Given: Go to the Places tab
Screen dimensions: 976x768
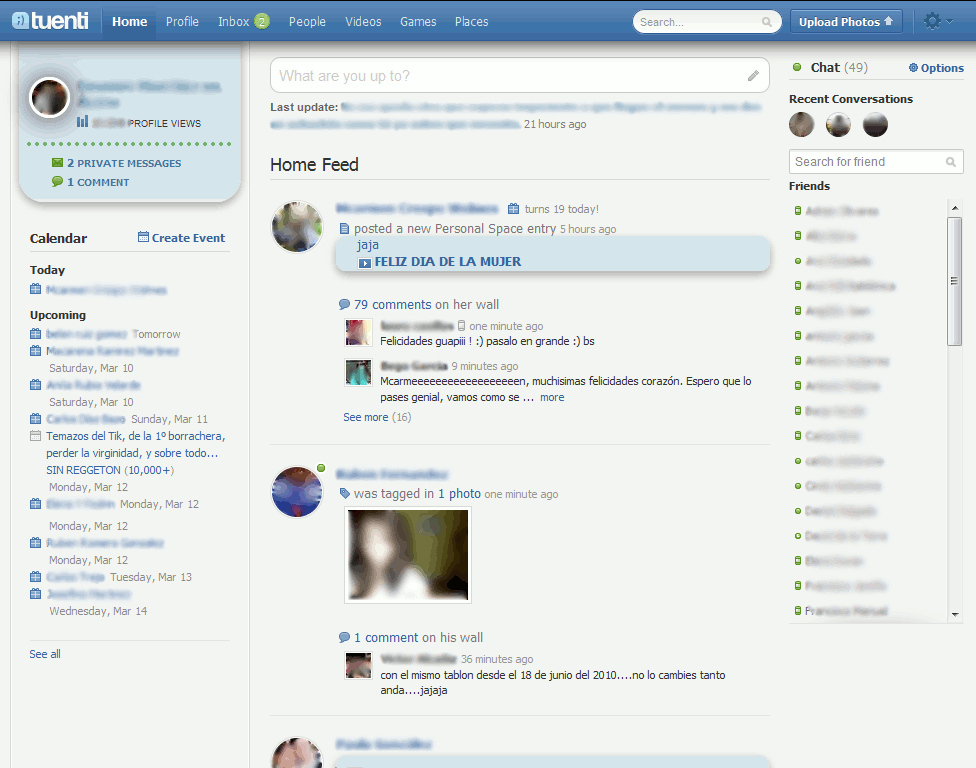Looking at the screenshot, I should point(471,21).
